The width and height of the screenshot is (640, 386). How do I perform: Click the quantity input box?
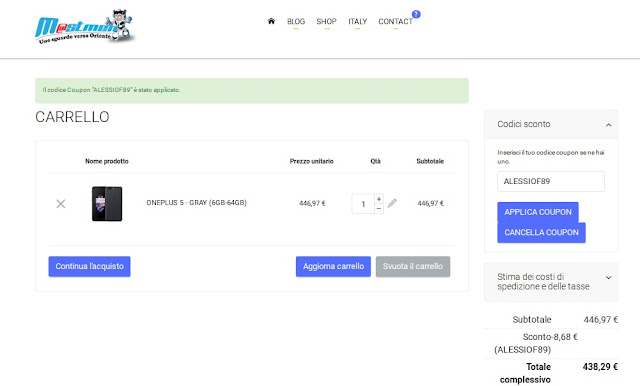tap(363, 204)
